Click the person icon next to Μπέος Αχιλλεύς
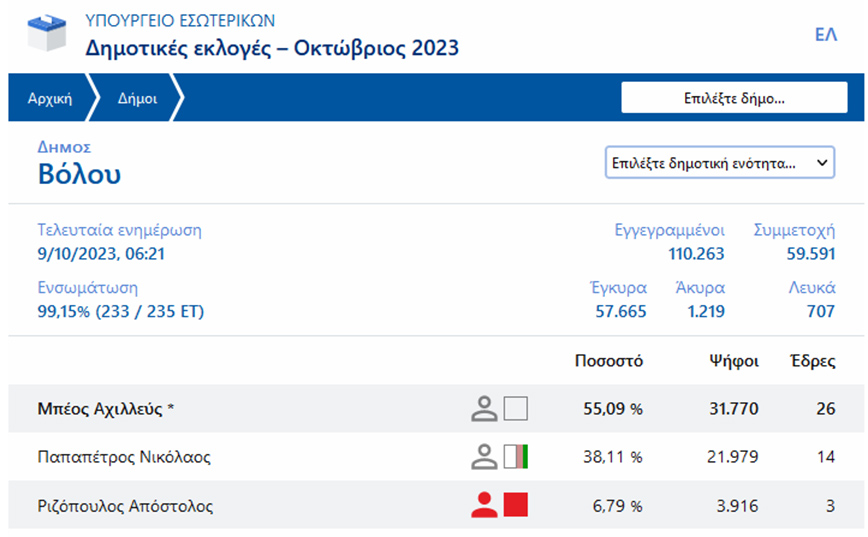Viewport: 868px width, 537px height. pos(485,408)
